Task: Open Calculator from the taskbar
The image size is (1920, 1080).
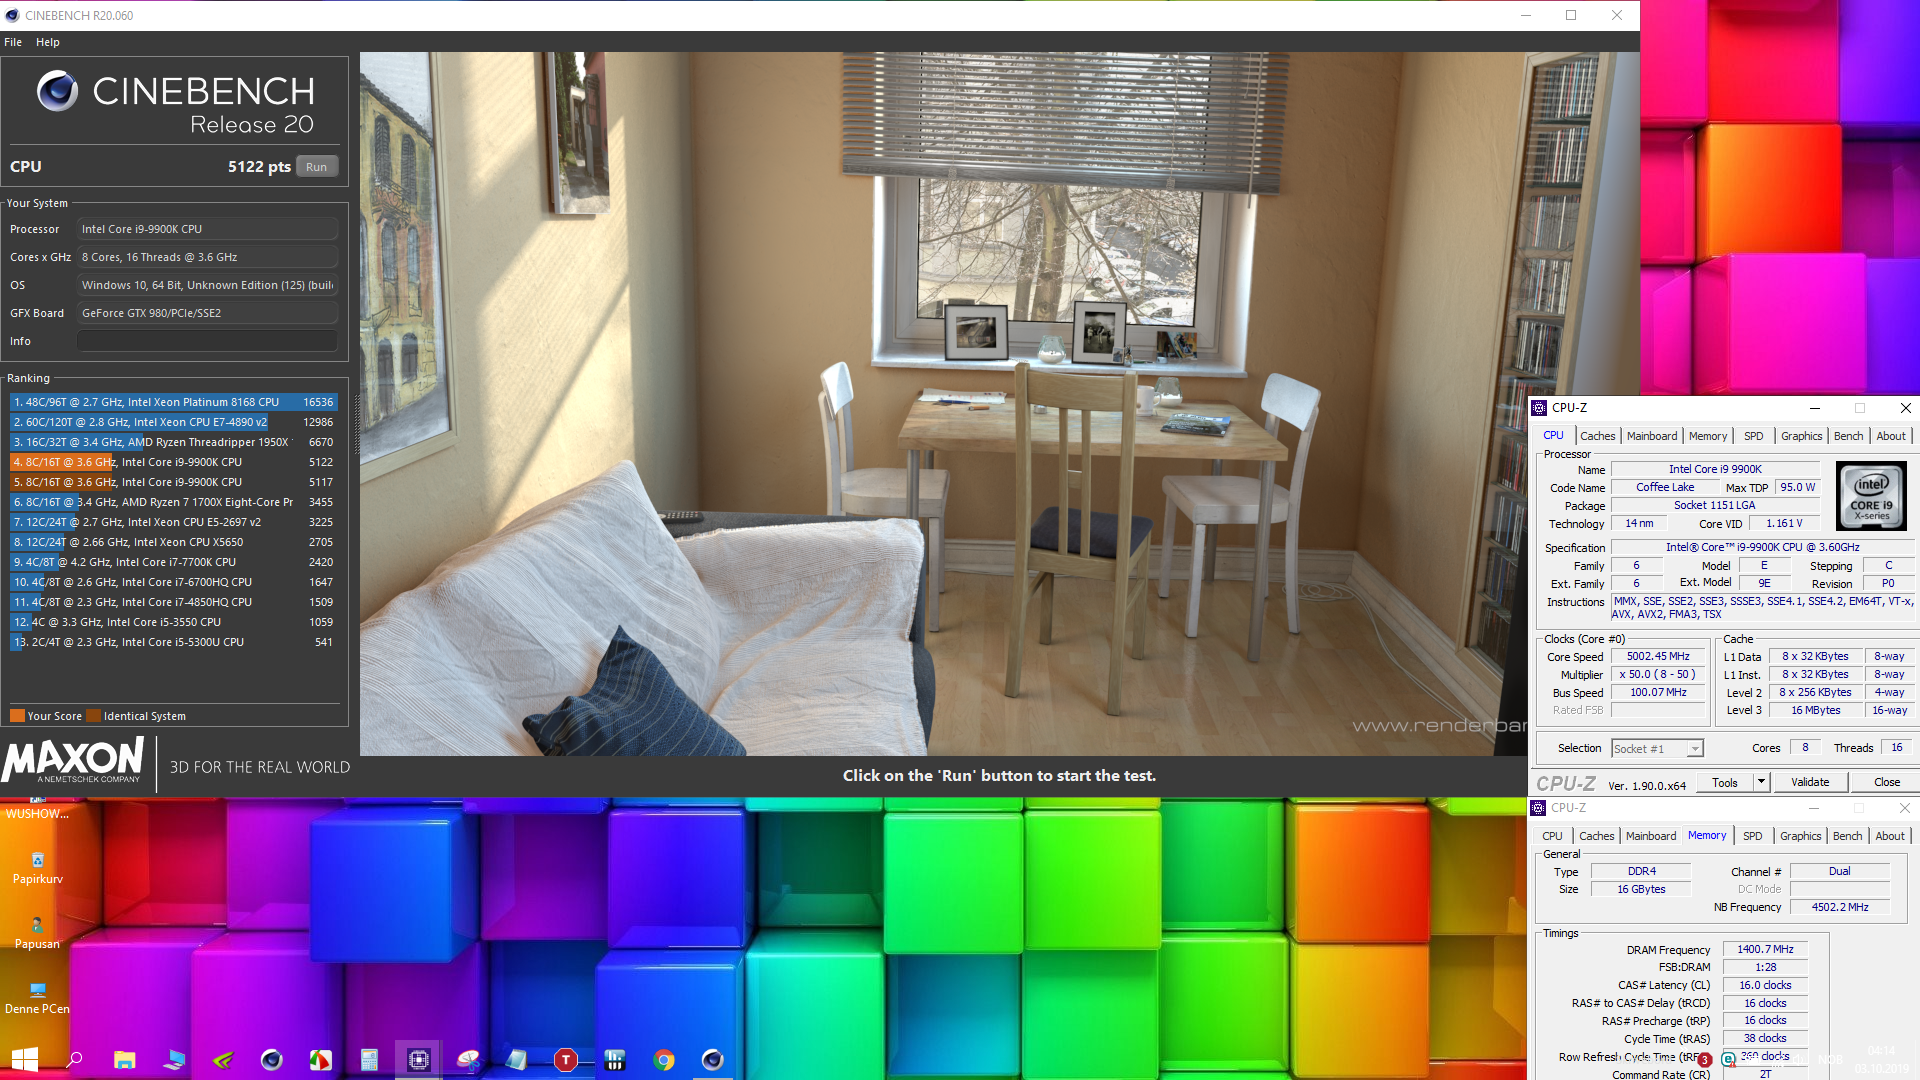Action: [x=369, y=1059]
